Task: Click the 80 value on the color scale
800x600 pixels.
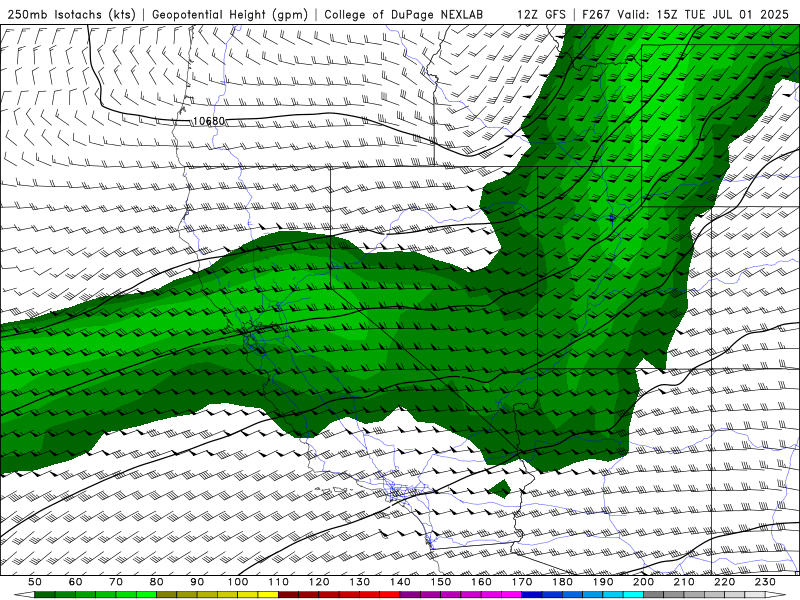Action: pos(157,582)
